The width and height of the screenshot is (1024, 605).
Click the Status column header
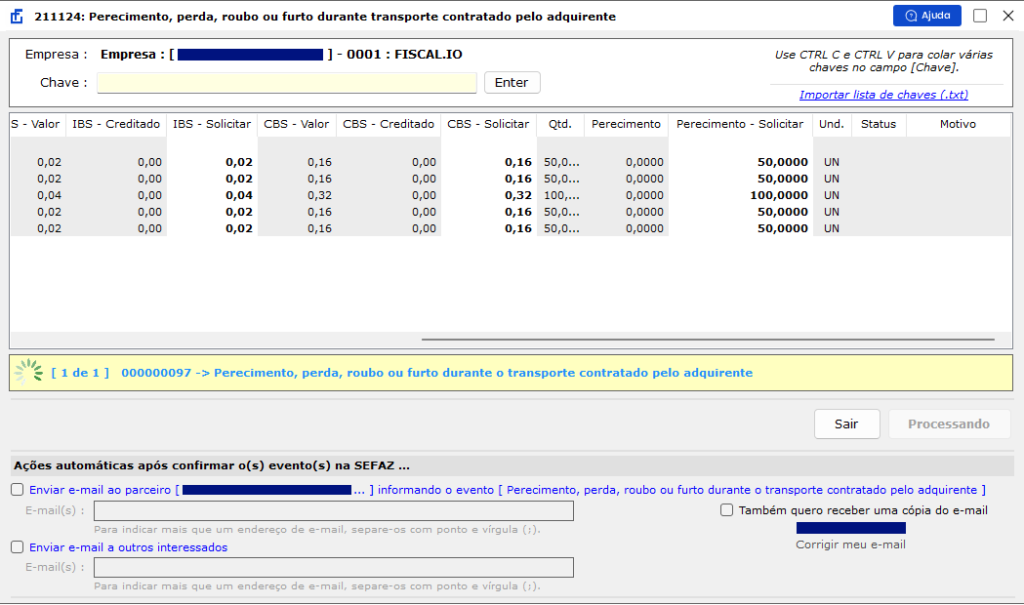(x=878, y=124)
